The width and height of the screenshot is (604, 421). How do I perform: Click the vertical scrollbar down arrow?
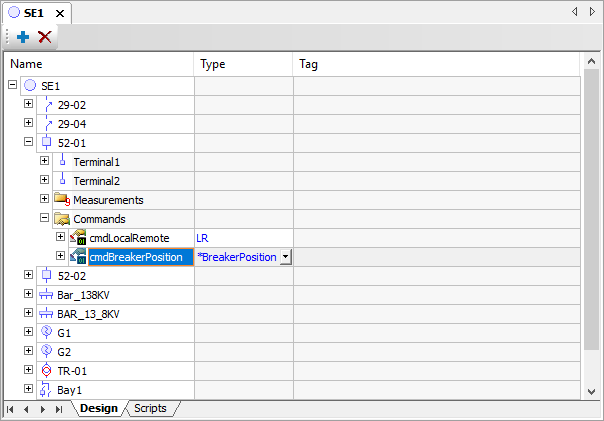pyautogui.click(x=590, y=391)
